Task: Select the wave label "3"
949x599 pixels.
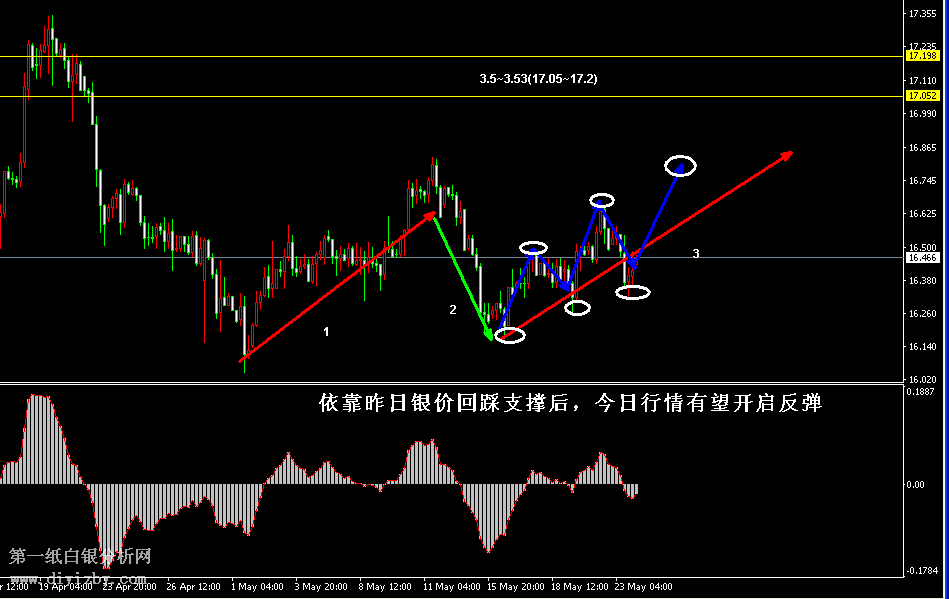Action: tap(696, 254)
